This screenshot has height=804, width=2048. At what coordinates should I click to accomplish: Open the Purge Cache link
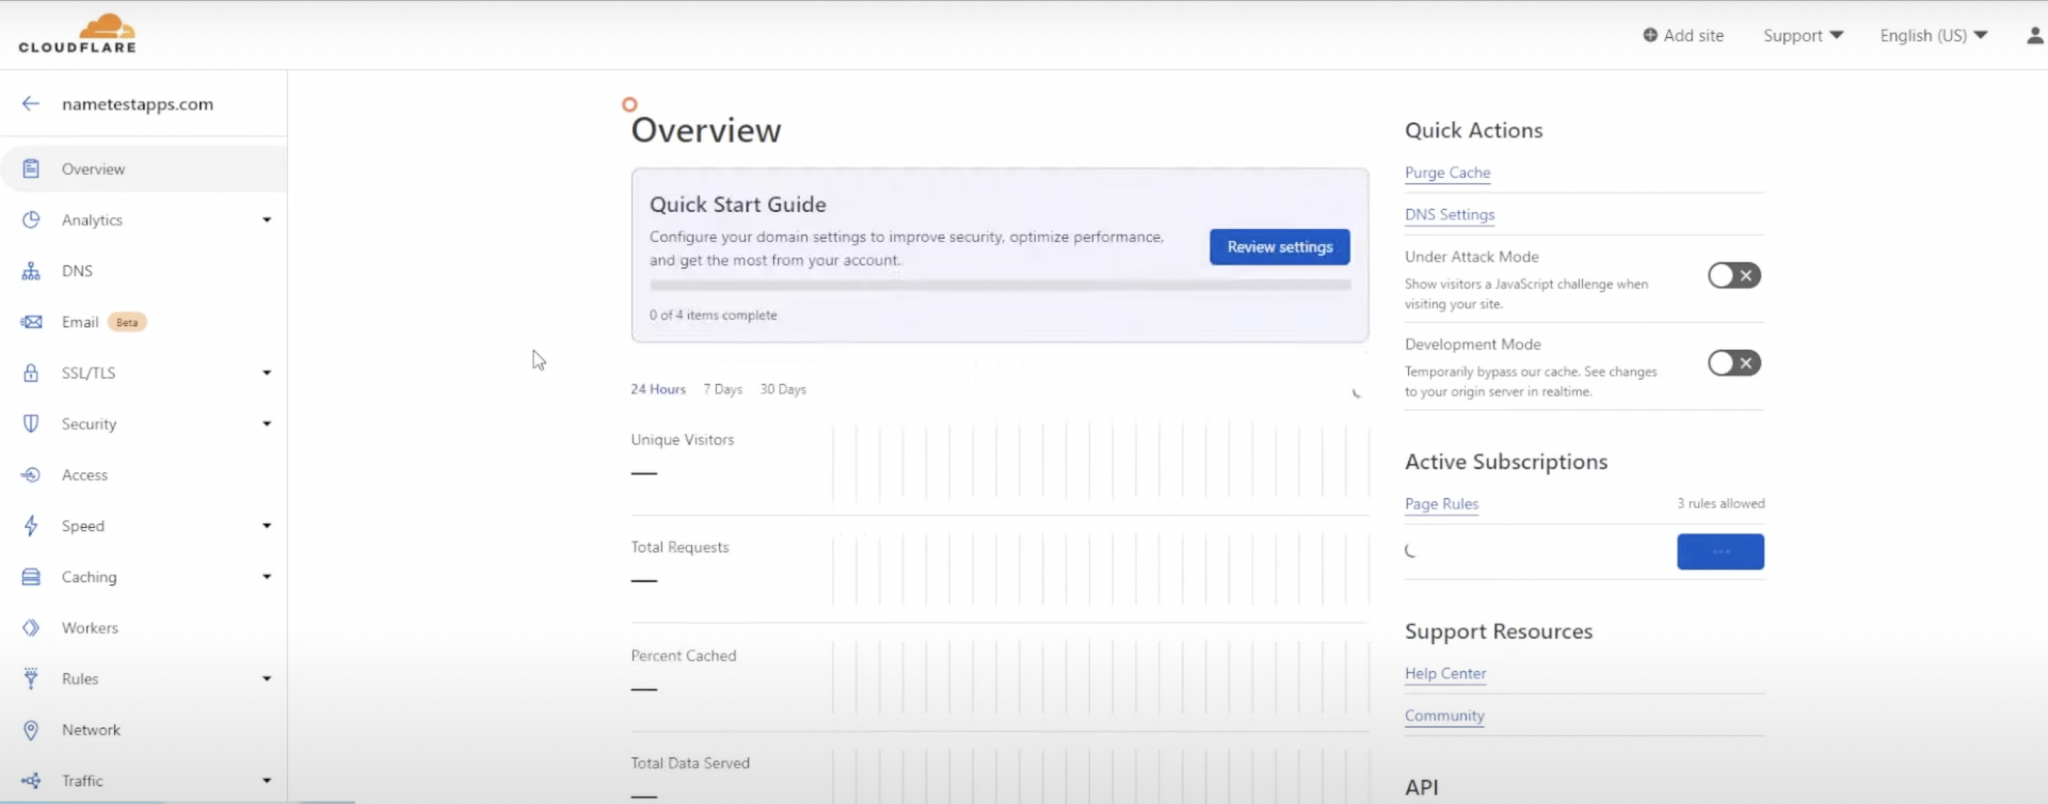(1447, 173)
